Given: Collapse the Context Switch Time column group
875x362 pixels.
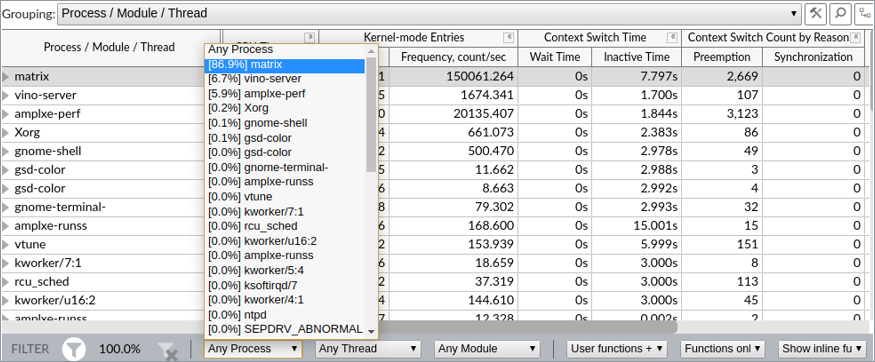Looking at the screenshot, I should (672, 37).
